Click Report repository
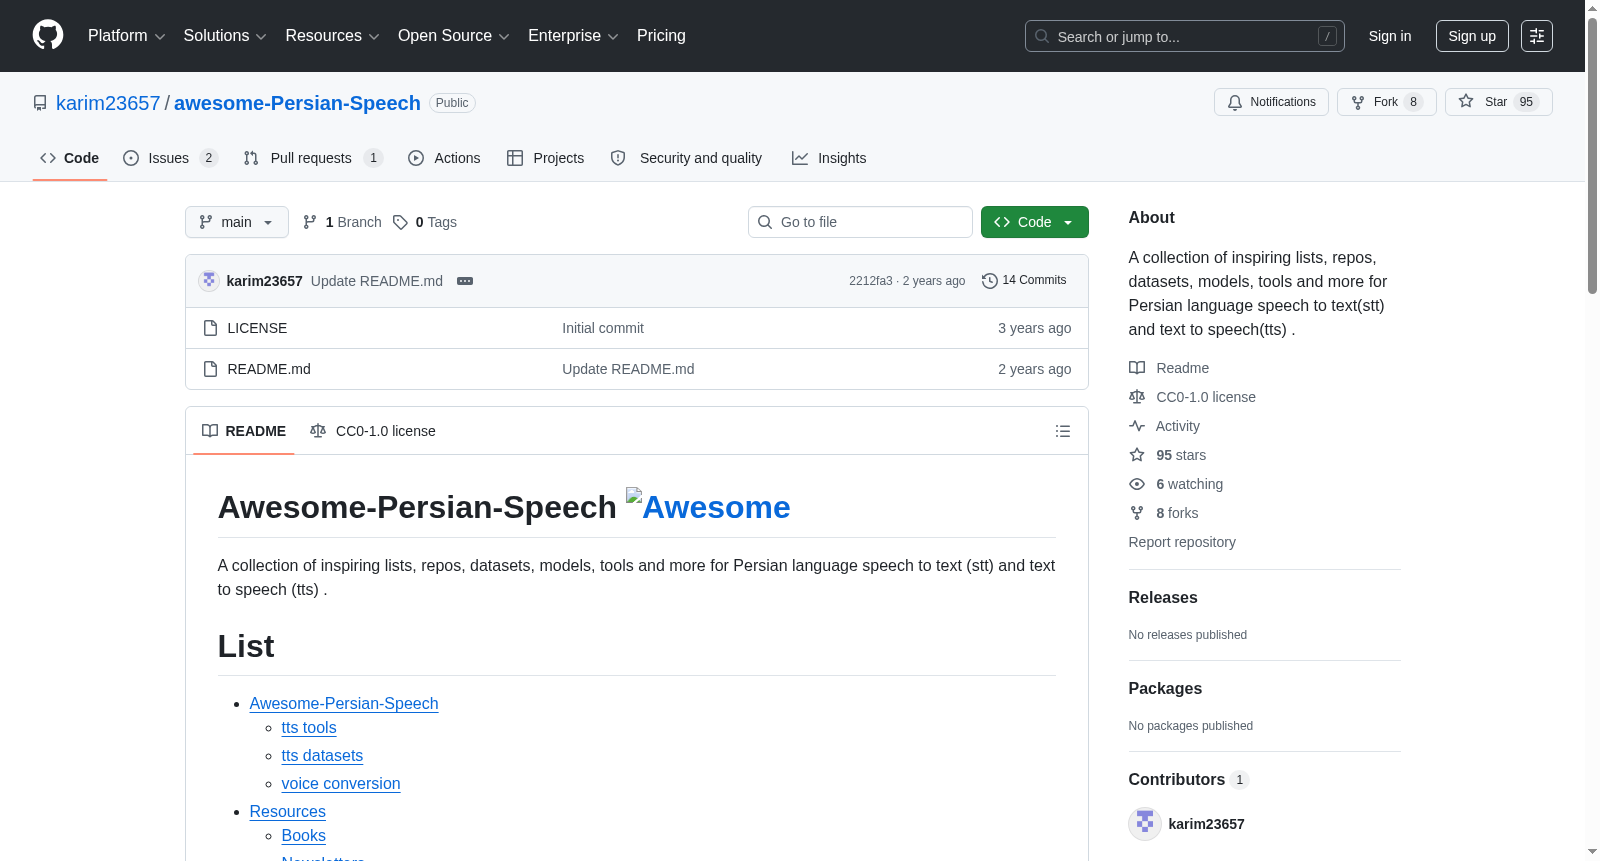Viewport: 1600px width, 861px height. pos(1182,542)
